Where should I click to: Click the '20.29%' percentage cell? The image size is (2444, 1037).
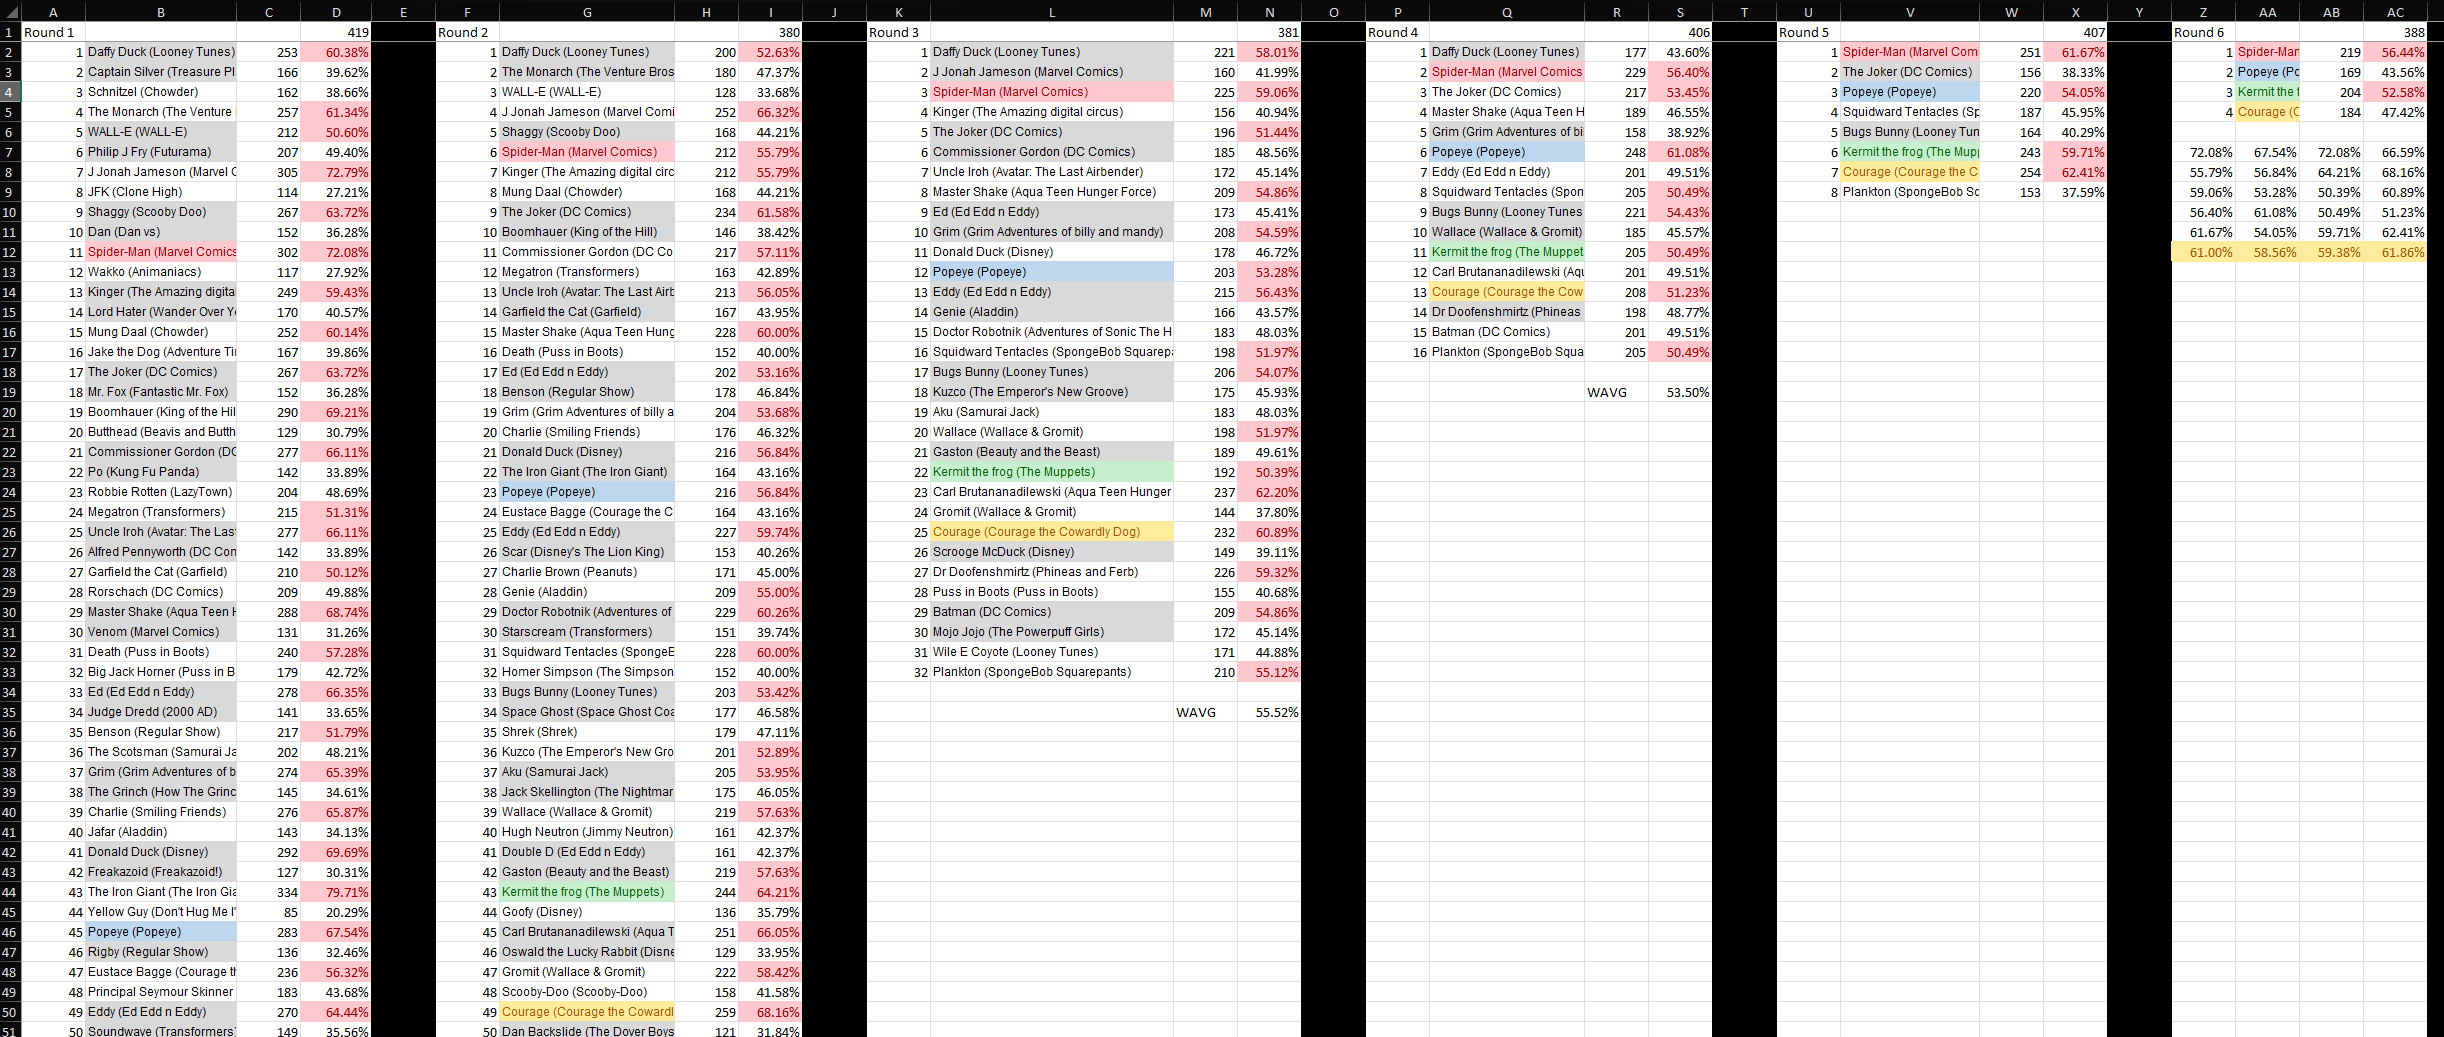pos(336,912)
